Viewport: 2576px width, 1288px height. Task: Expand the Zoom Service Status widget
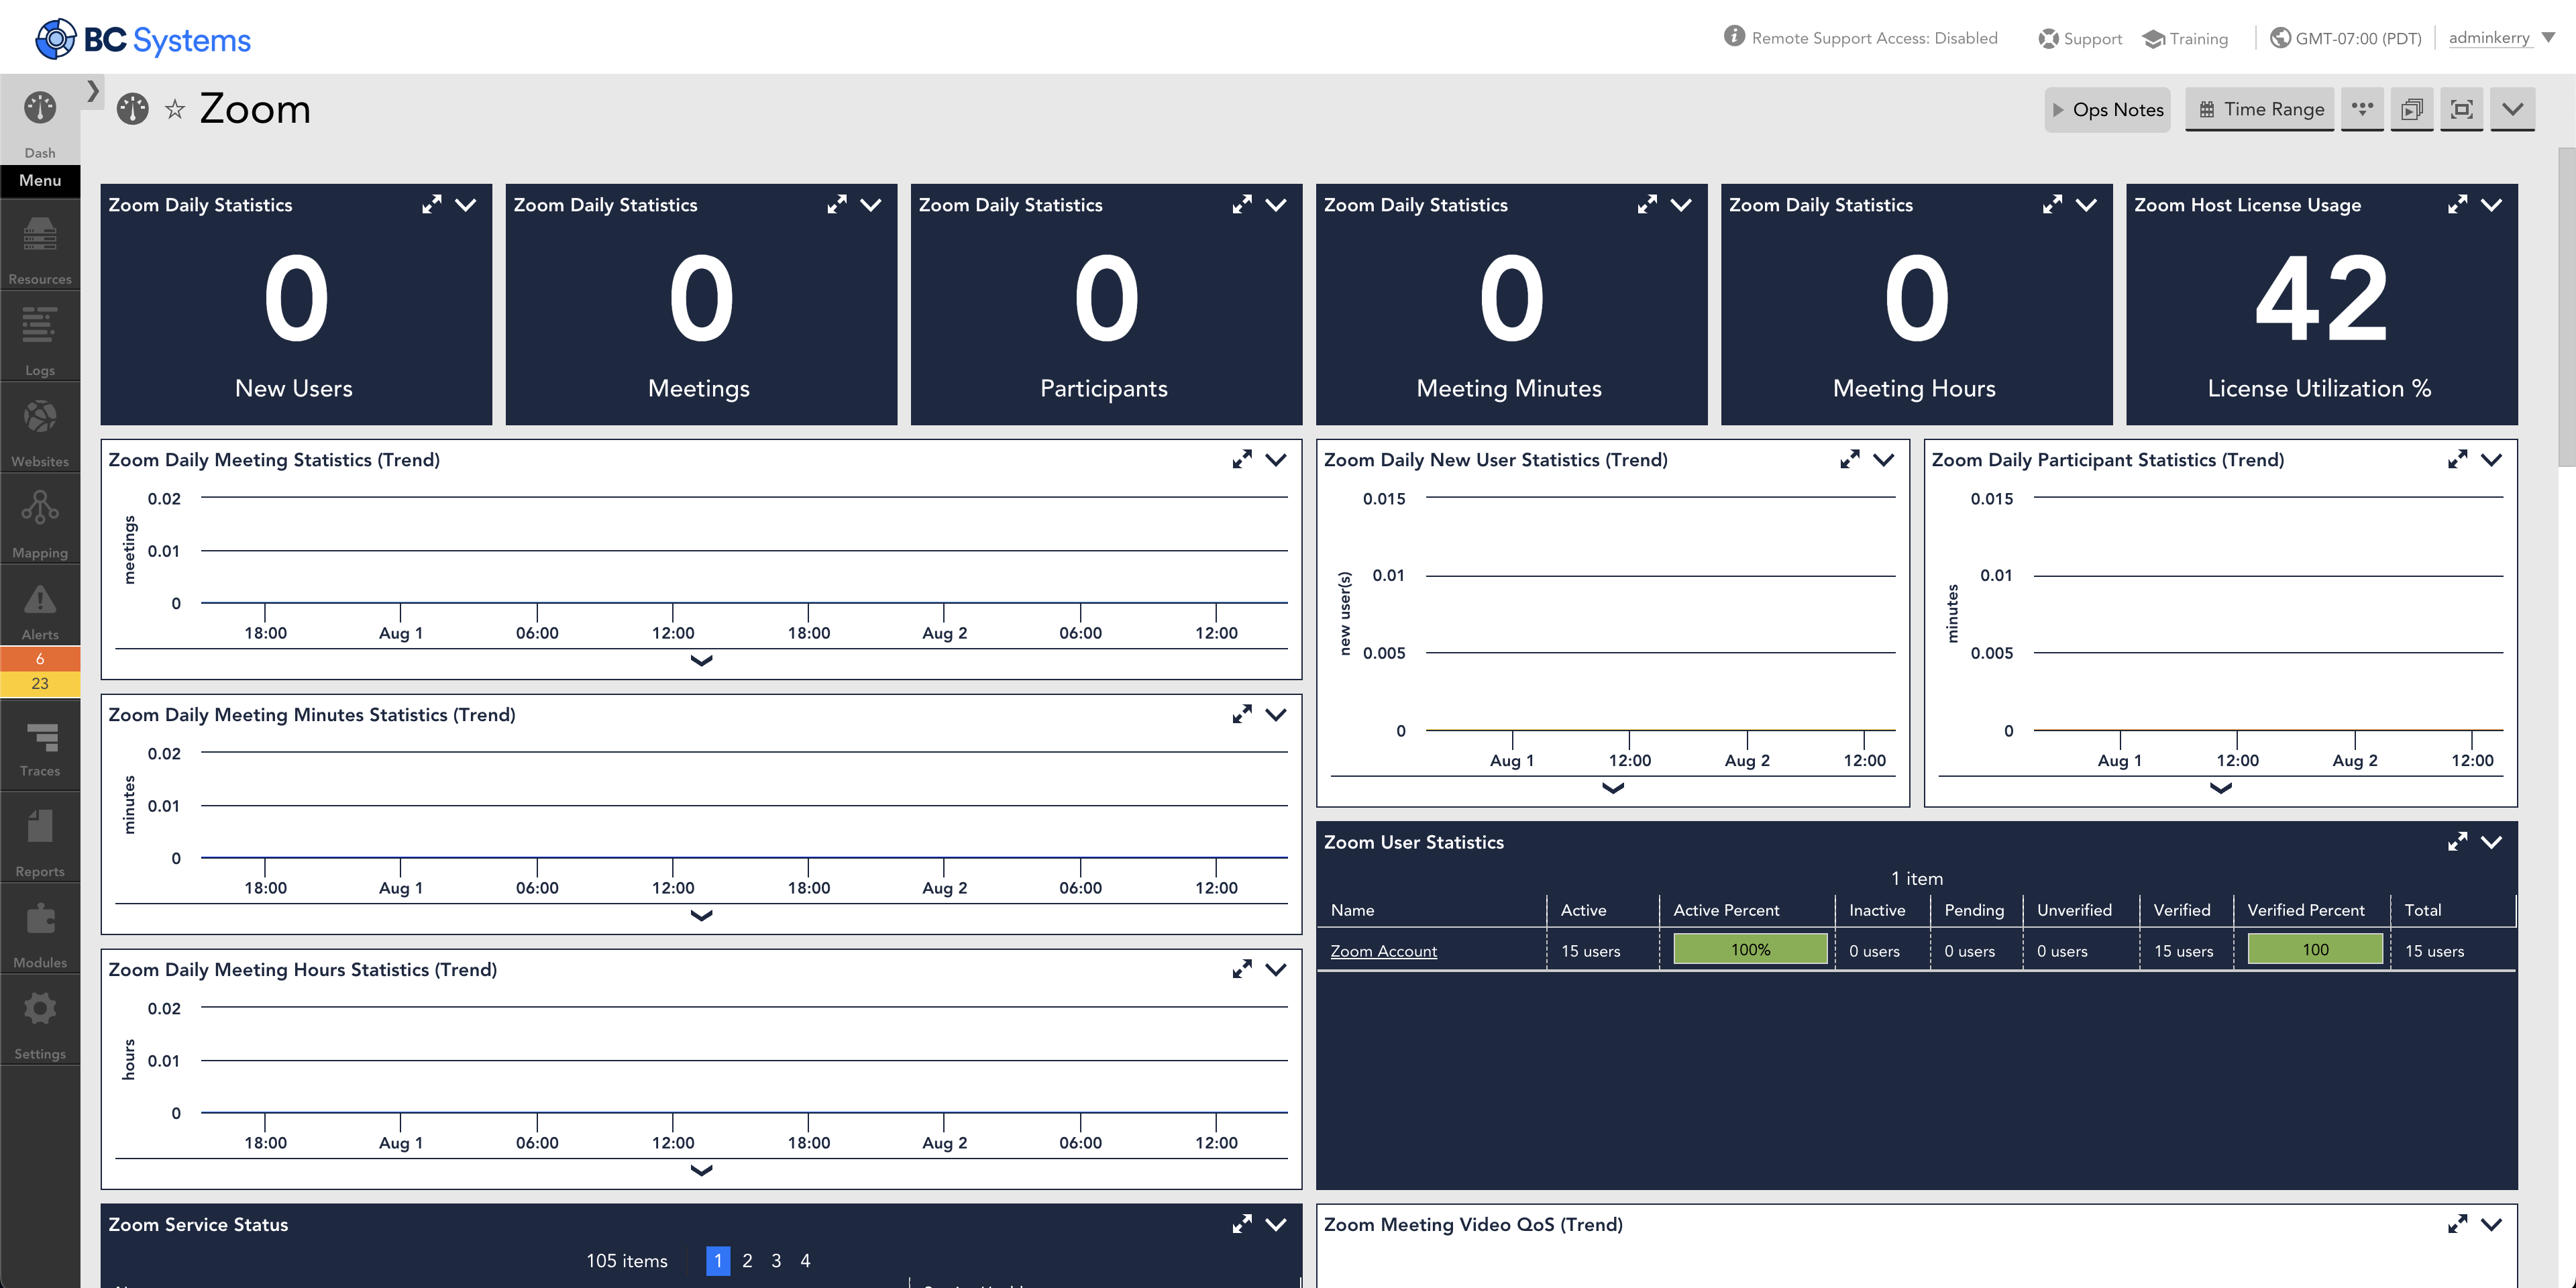tap(1241, 1224)
